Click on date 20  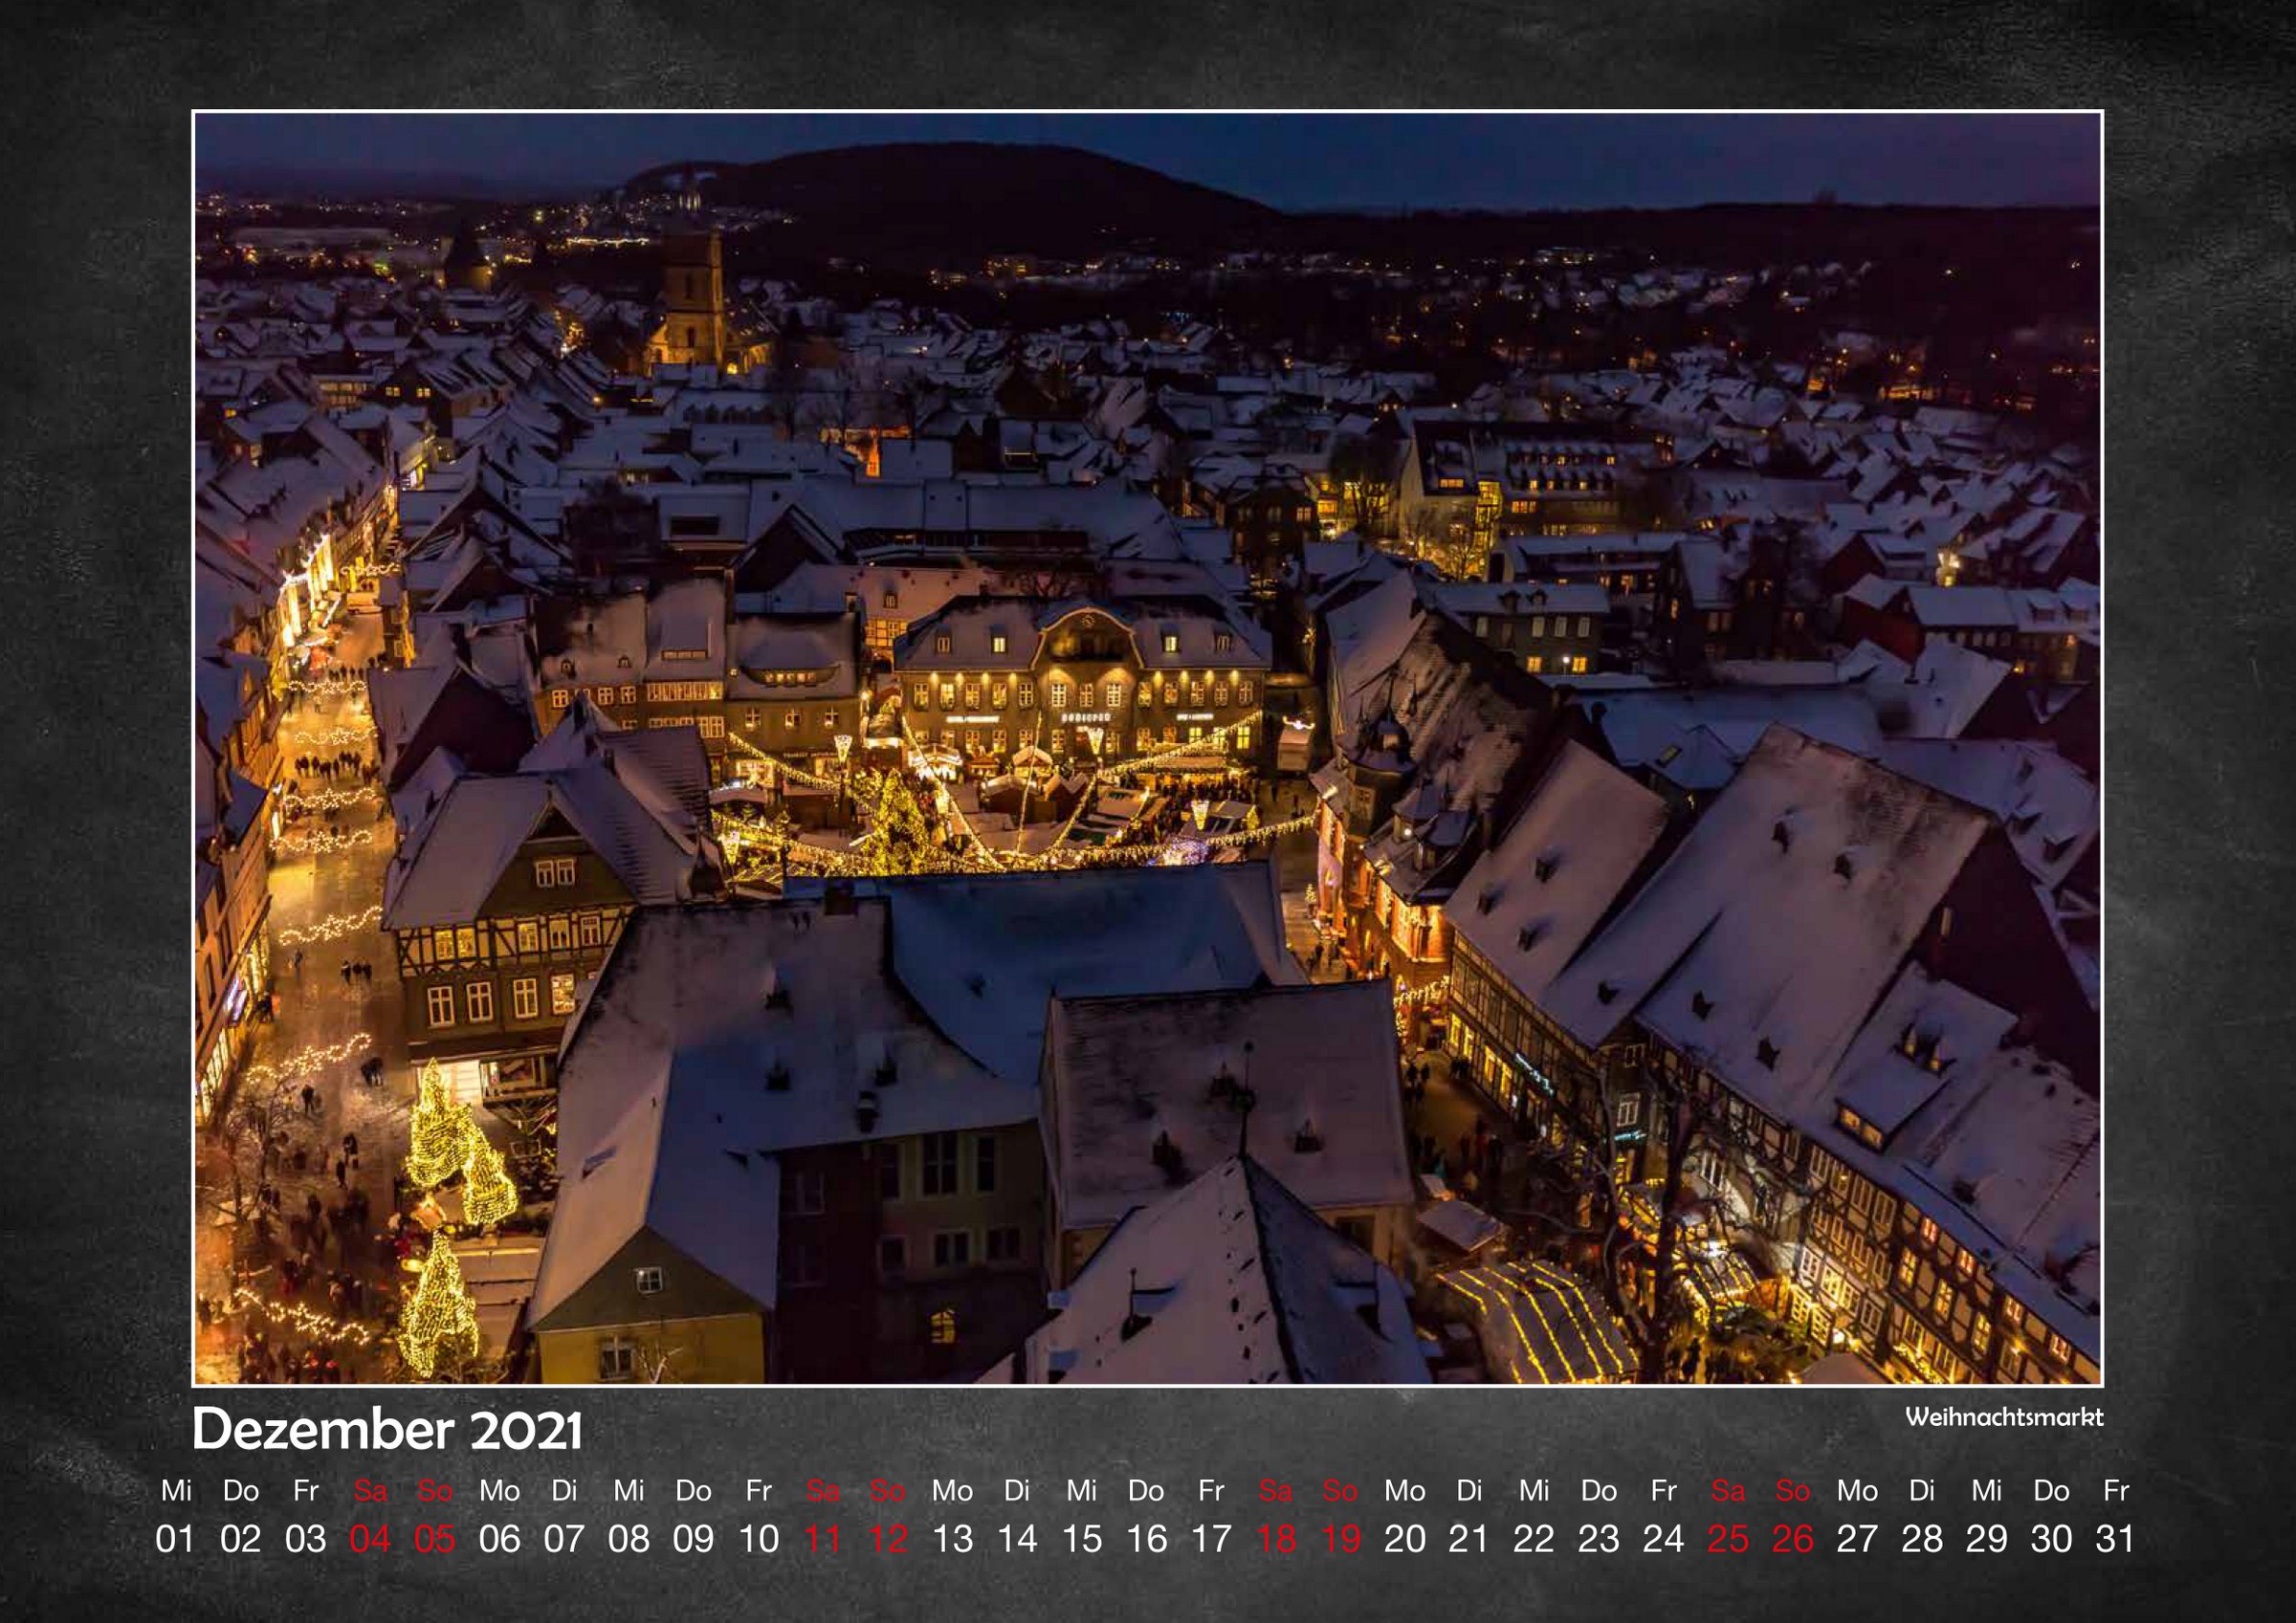(x=1405, y=1538)
